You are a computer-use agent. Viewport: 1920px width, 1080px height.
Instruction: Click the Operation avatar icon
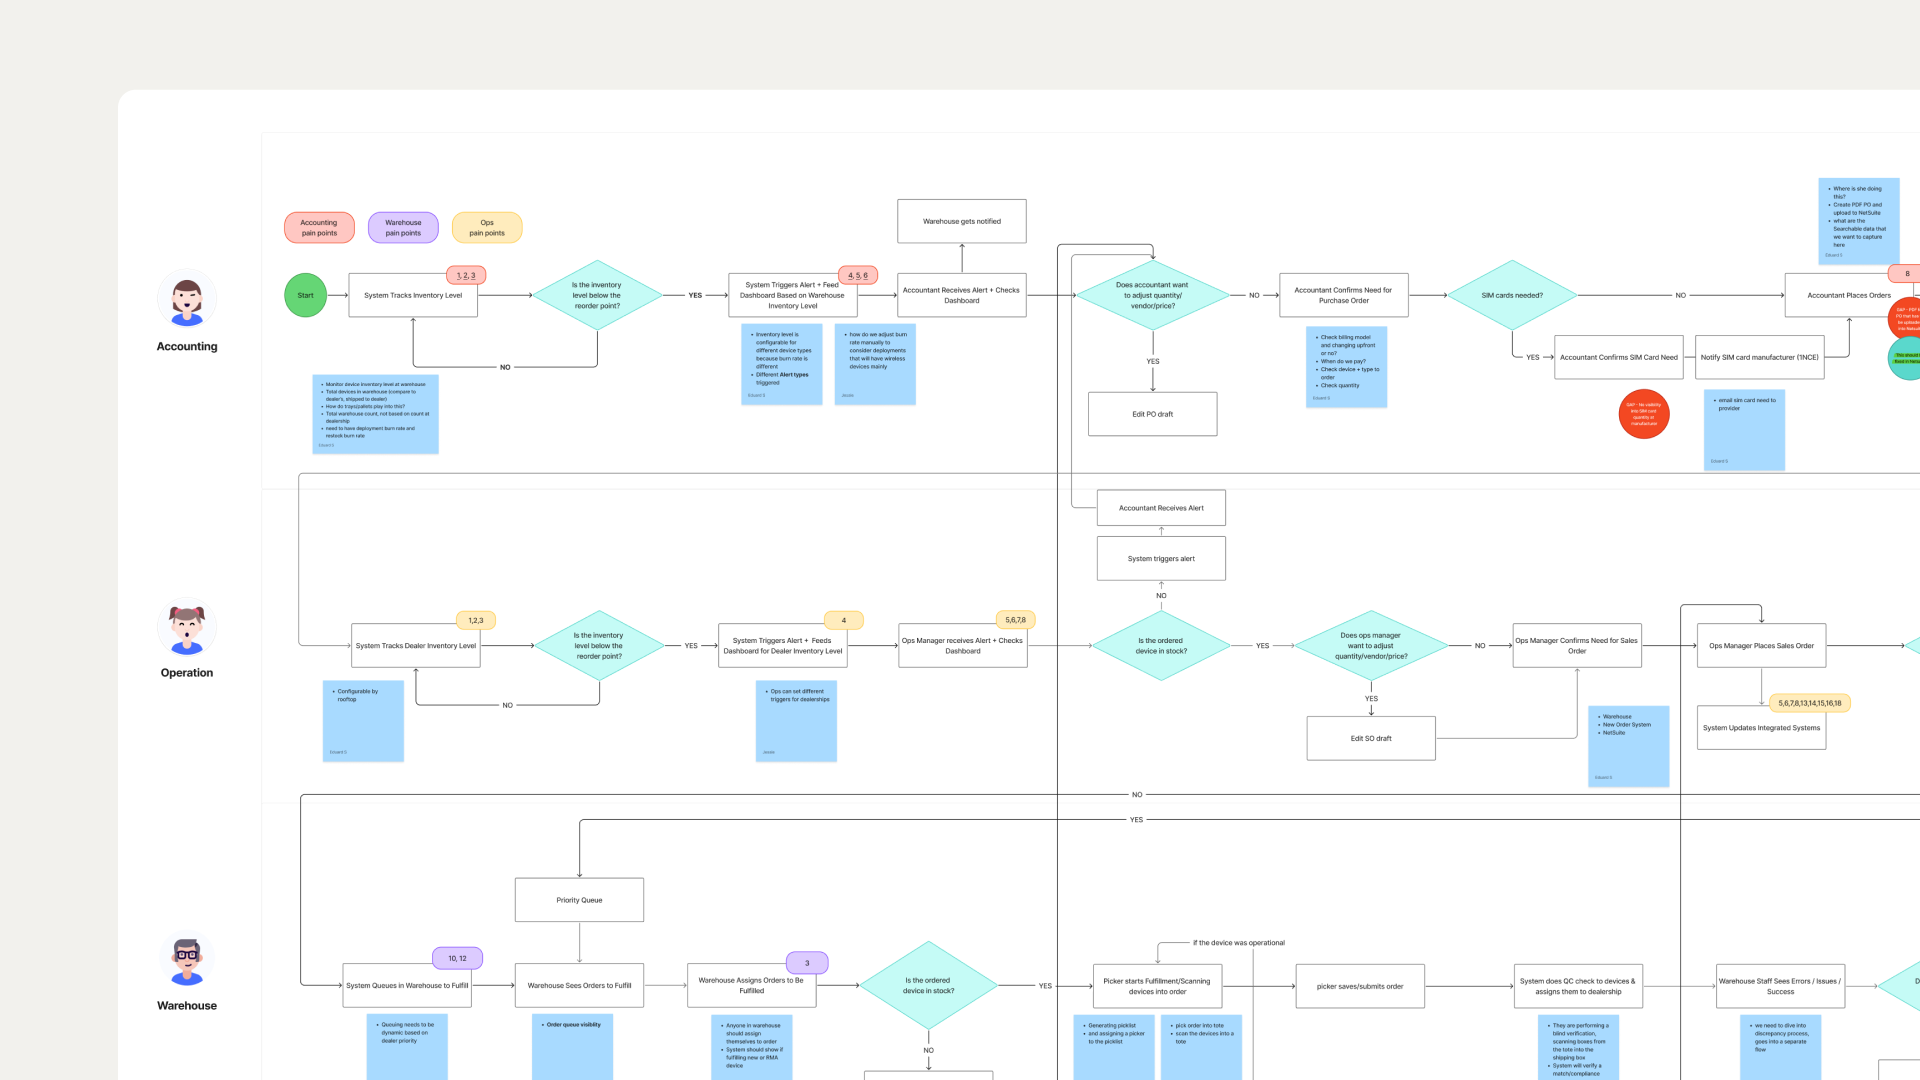coord(187,627)
